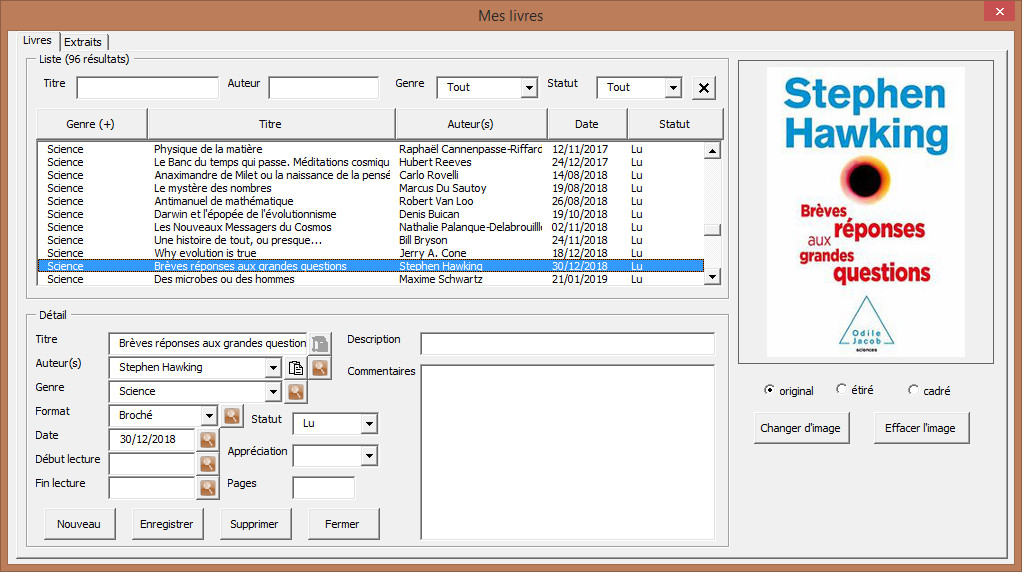The width and height of the screenshot is (1022, 572).
Task: Open the Statut detail dropdown showing Lu
Action: 369,423
